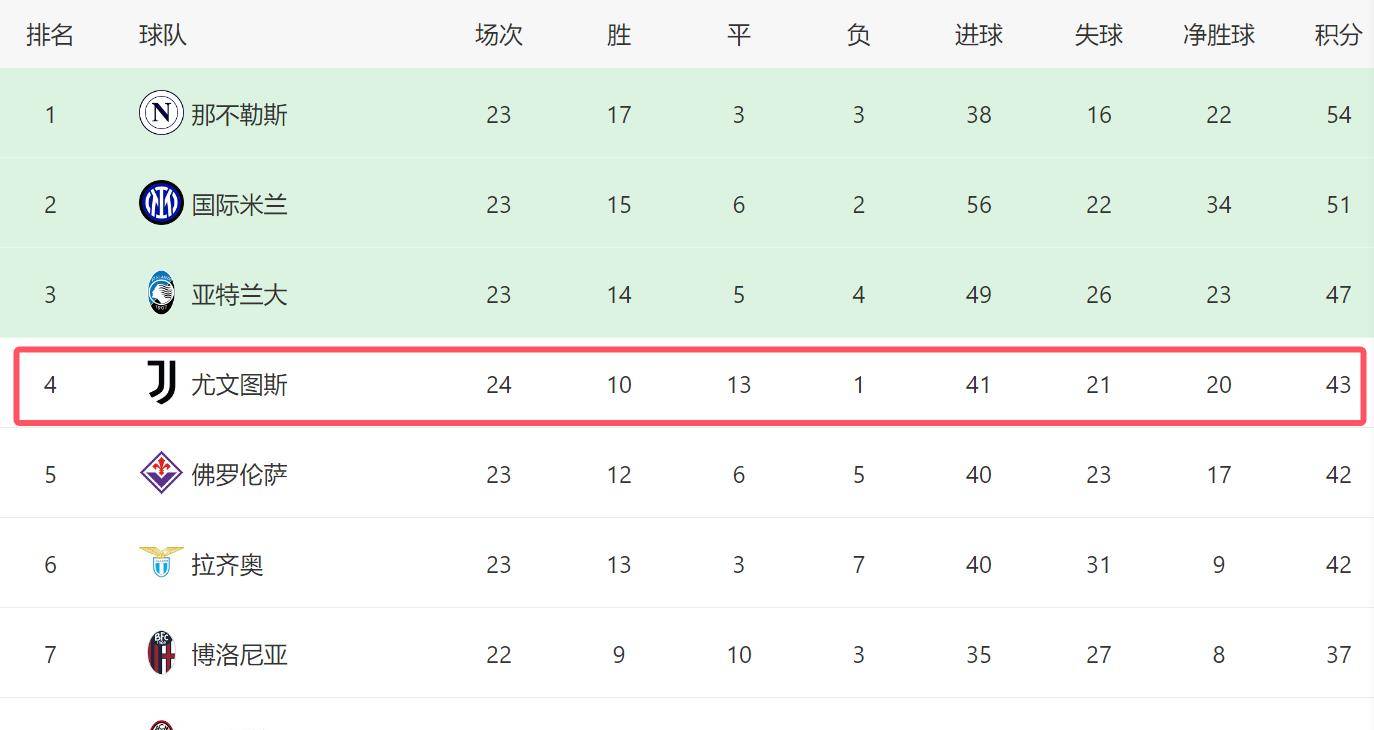Click the 亚特兰大 team name
Image resolution: width=1374 pixels, height=730 pixels.
coord(239,295)
